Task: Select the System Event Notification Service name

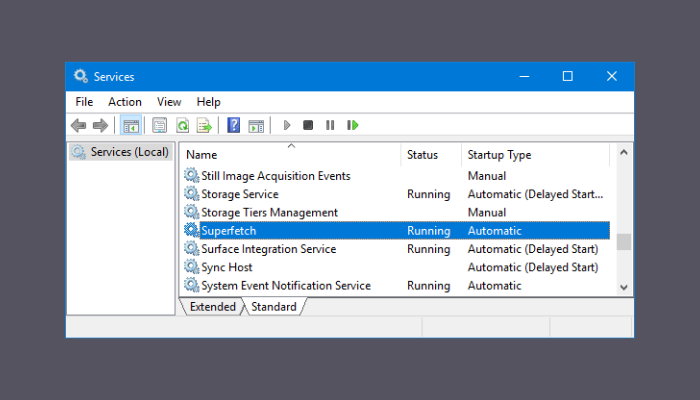Action: coord(286,286)
